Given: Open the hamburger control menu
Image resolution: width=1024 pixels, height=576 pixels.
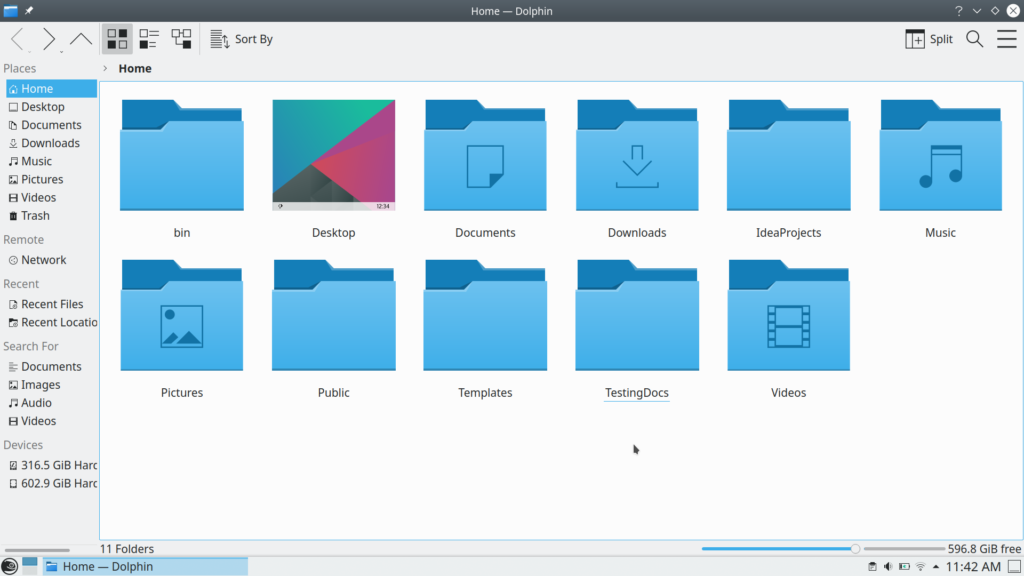Looking at the screenshot, I should 1006,39.
